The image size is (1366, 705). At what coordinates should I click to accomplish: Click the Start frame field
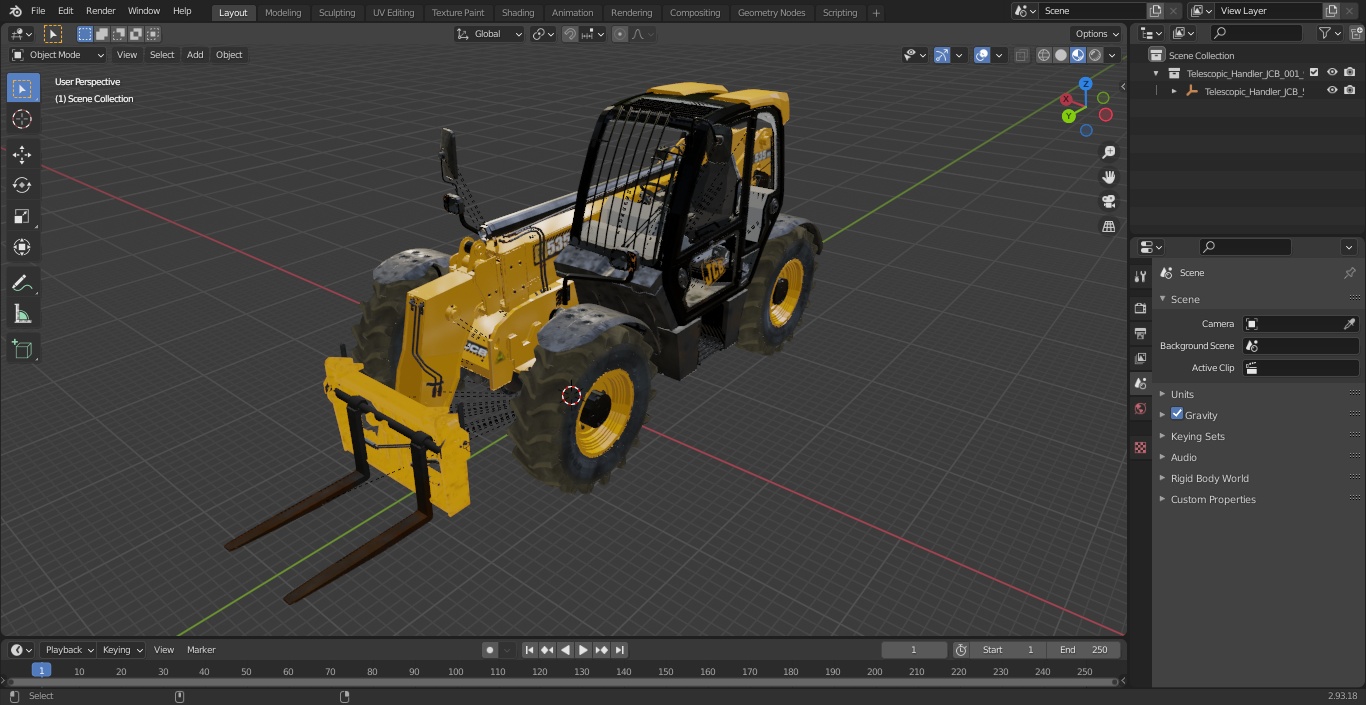tap(1008, 650)
